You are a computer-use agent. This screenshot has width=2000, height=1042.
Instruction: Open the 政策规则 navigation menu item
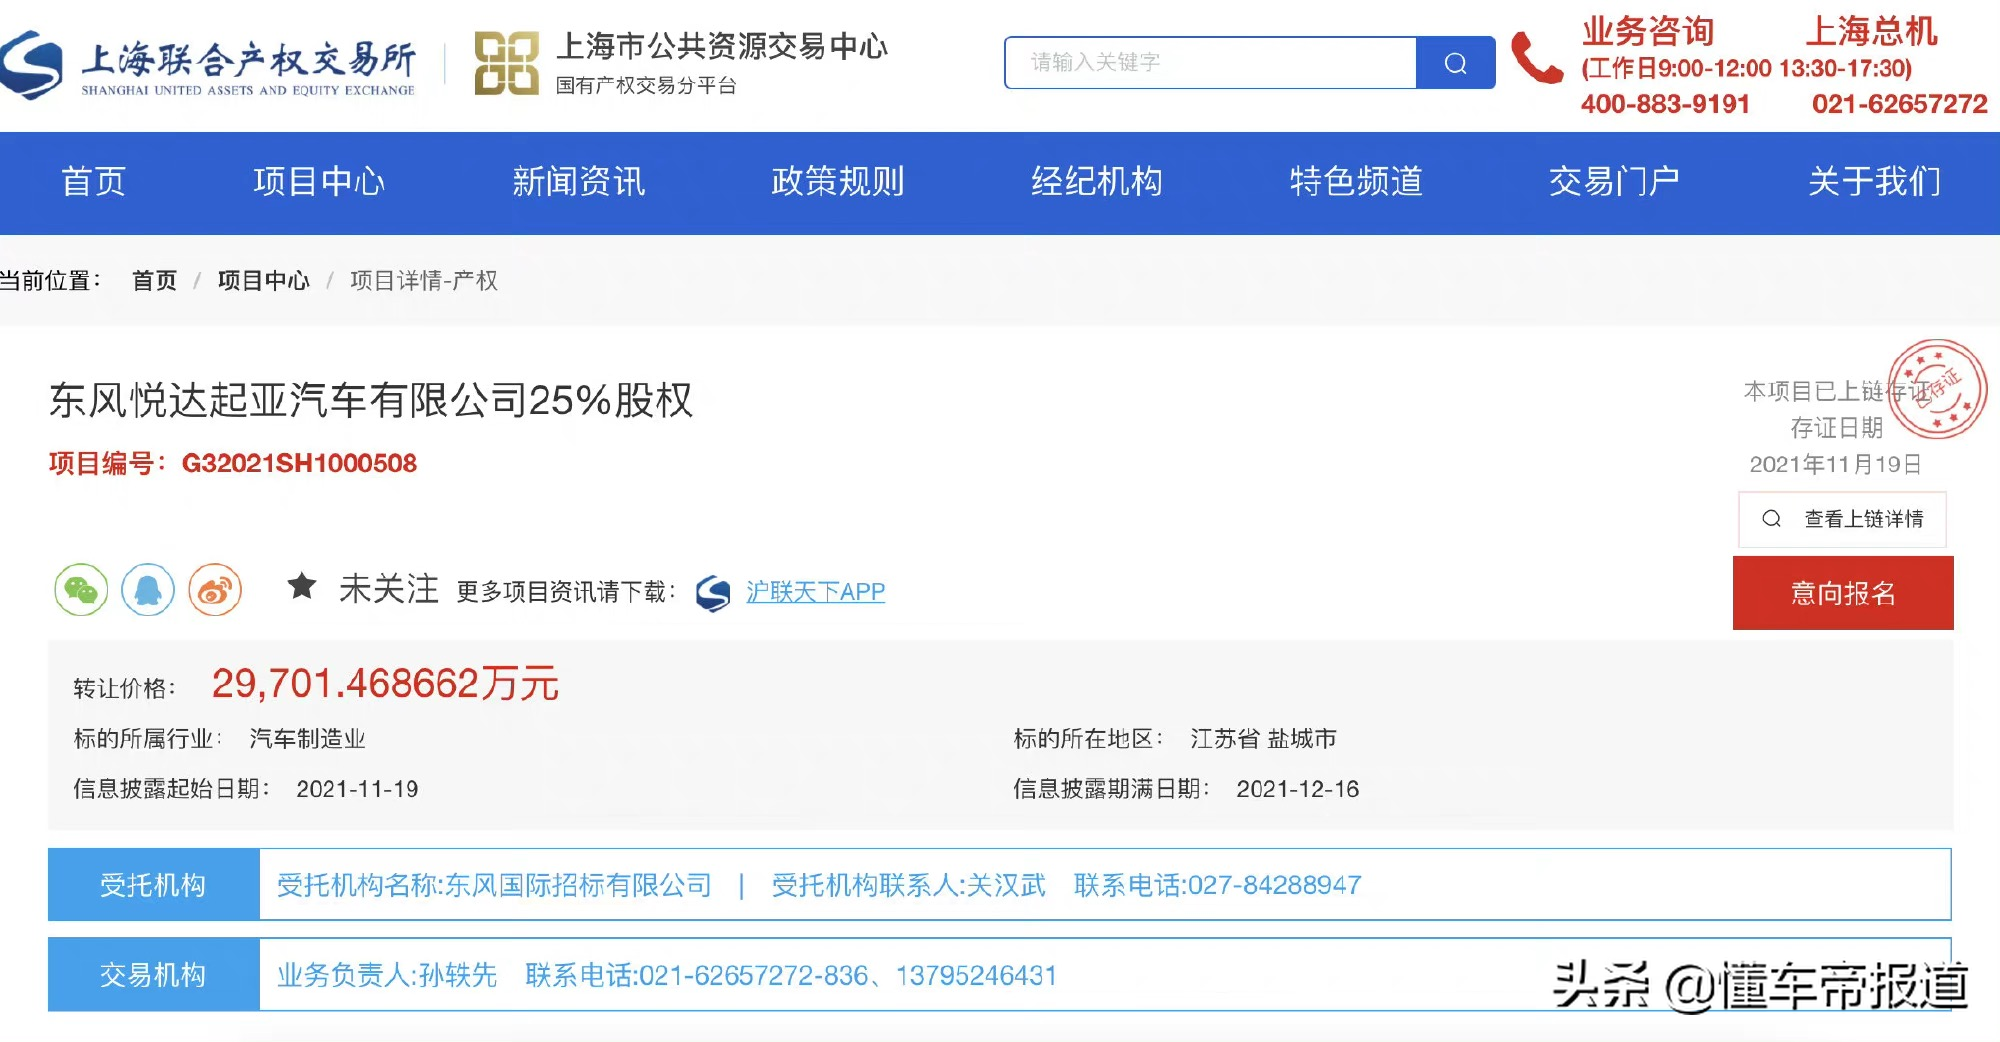(x=837, y=182)
